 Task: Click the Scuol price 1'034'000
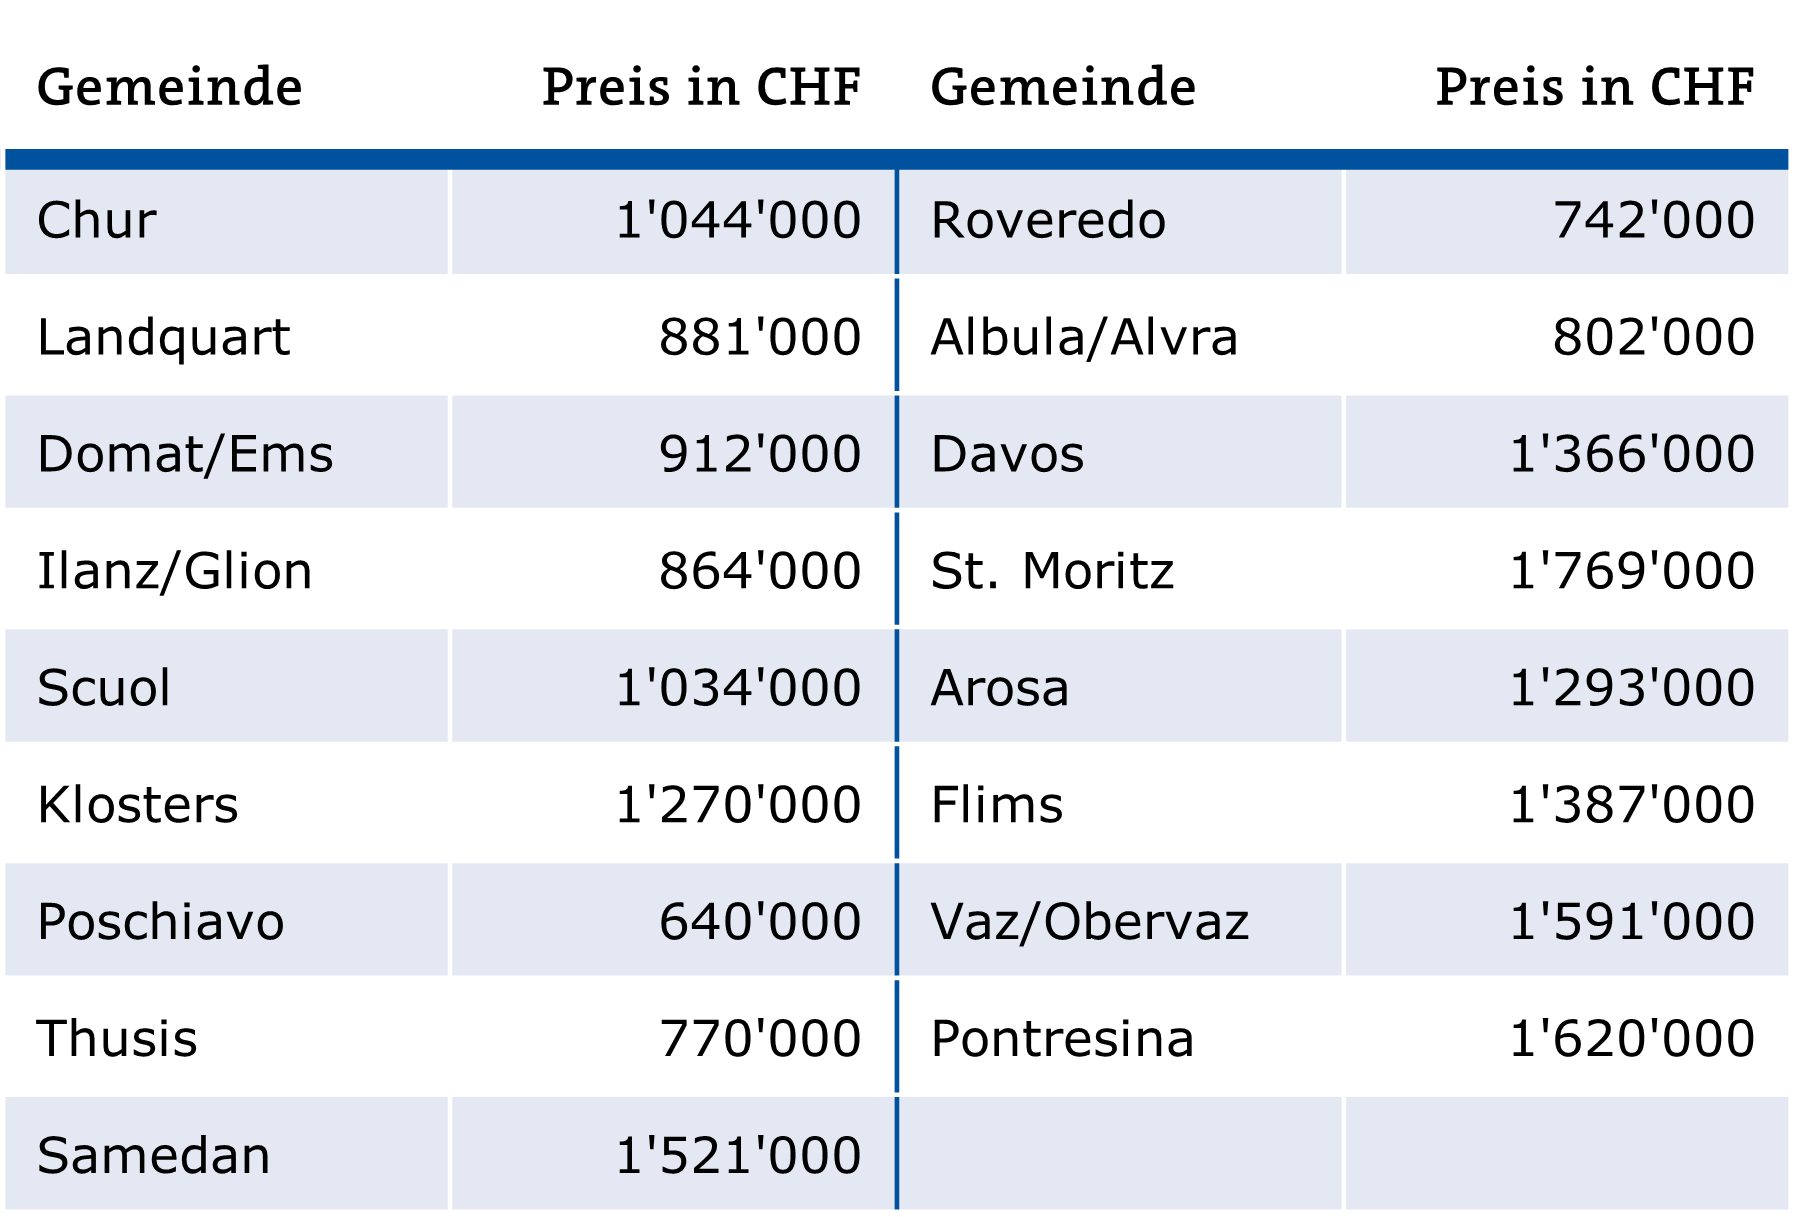pos(738,688)
